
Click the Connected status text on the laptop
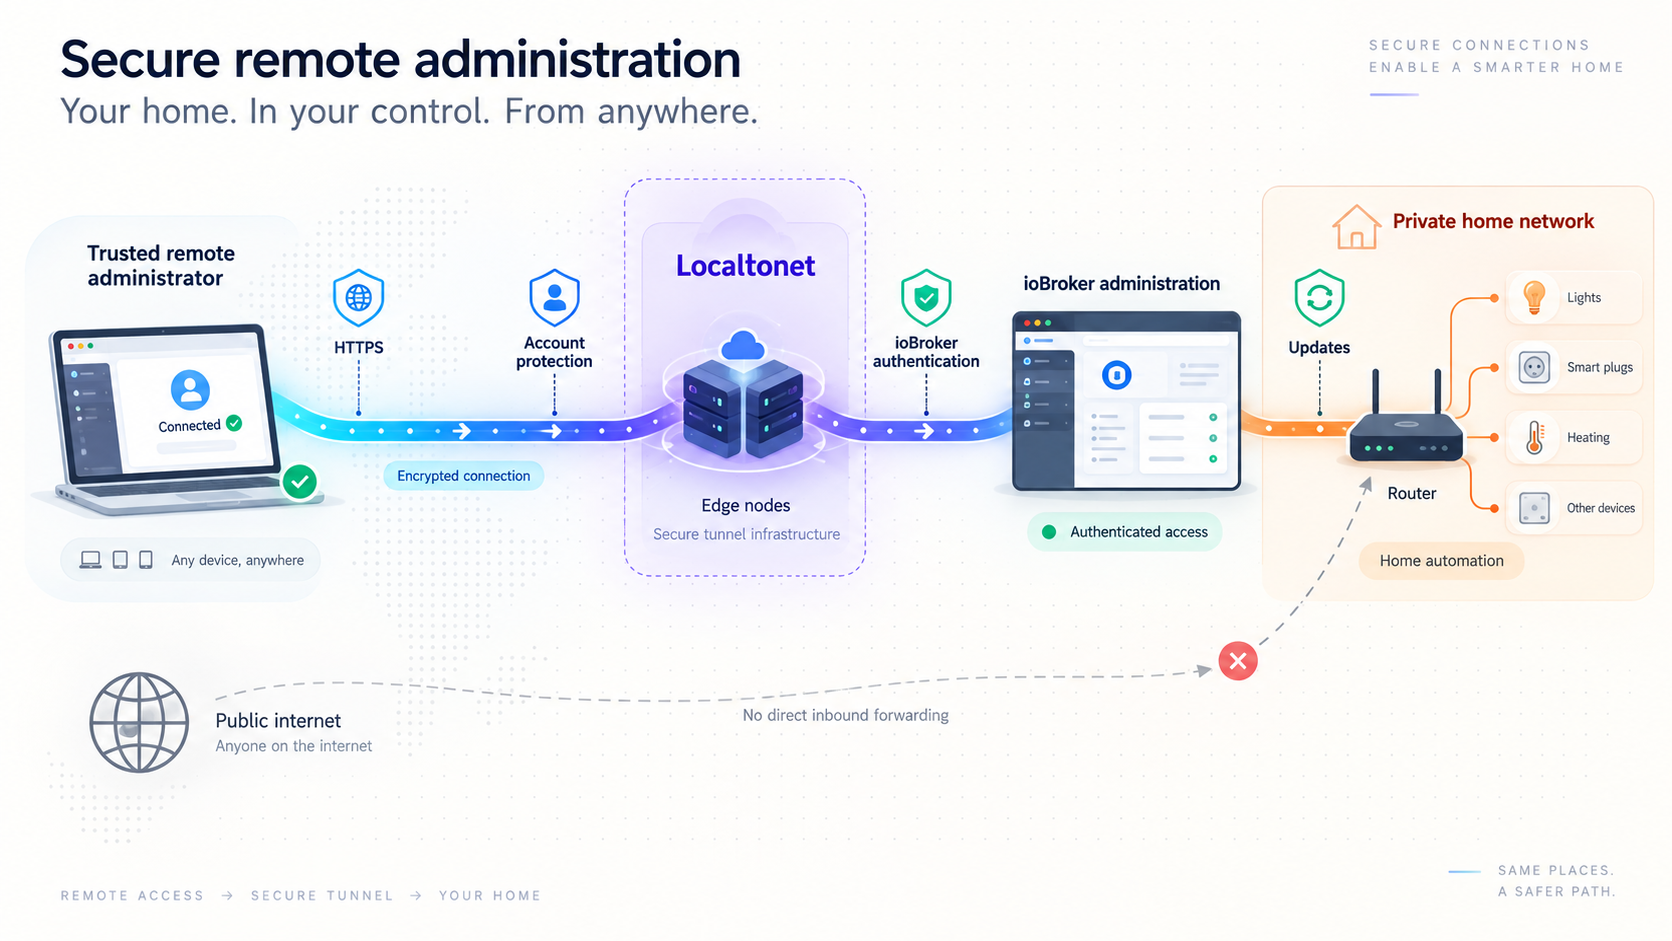click(189, 425)
